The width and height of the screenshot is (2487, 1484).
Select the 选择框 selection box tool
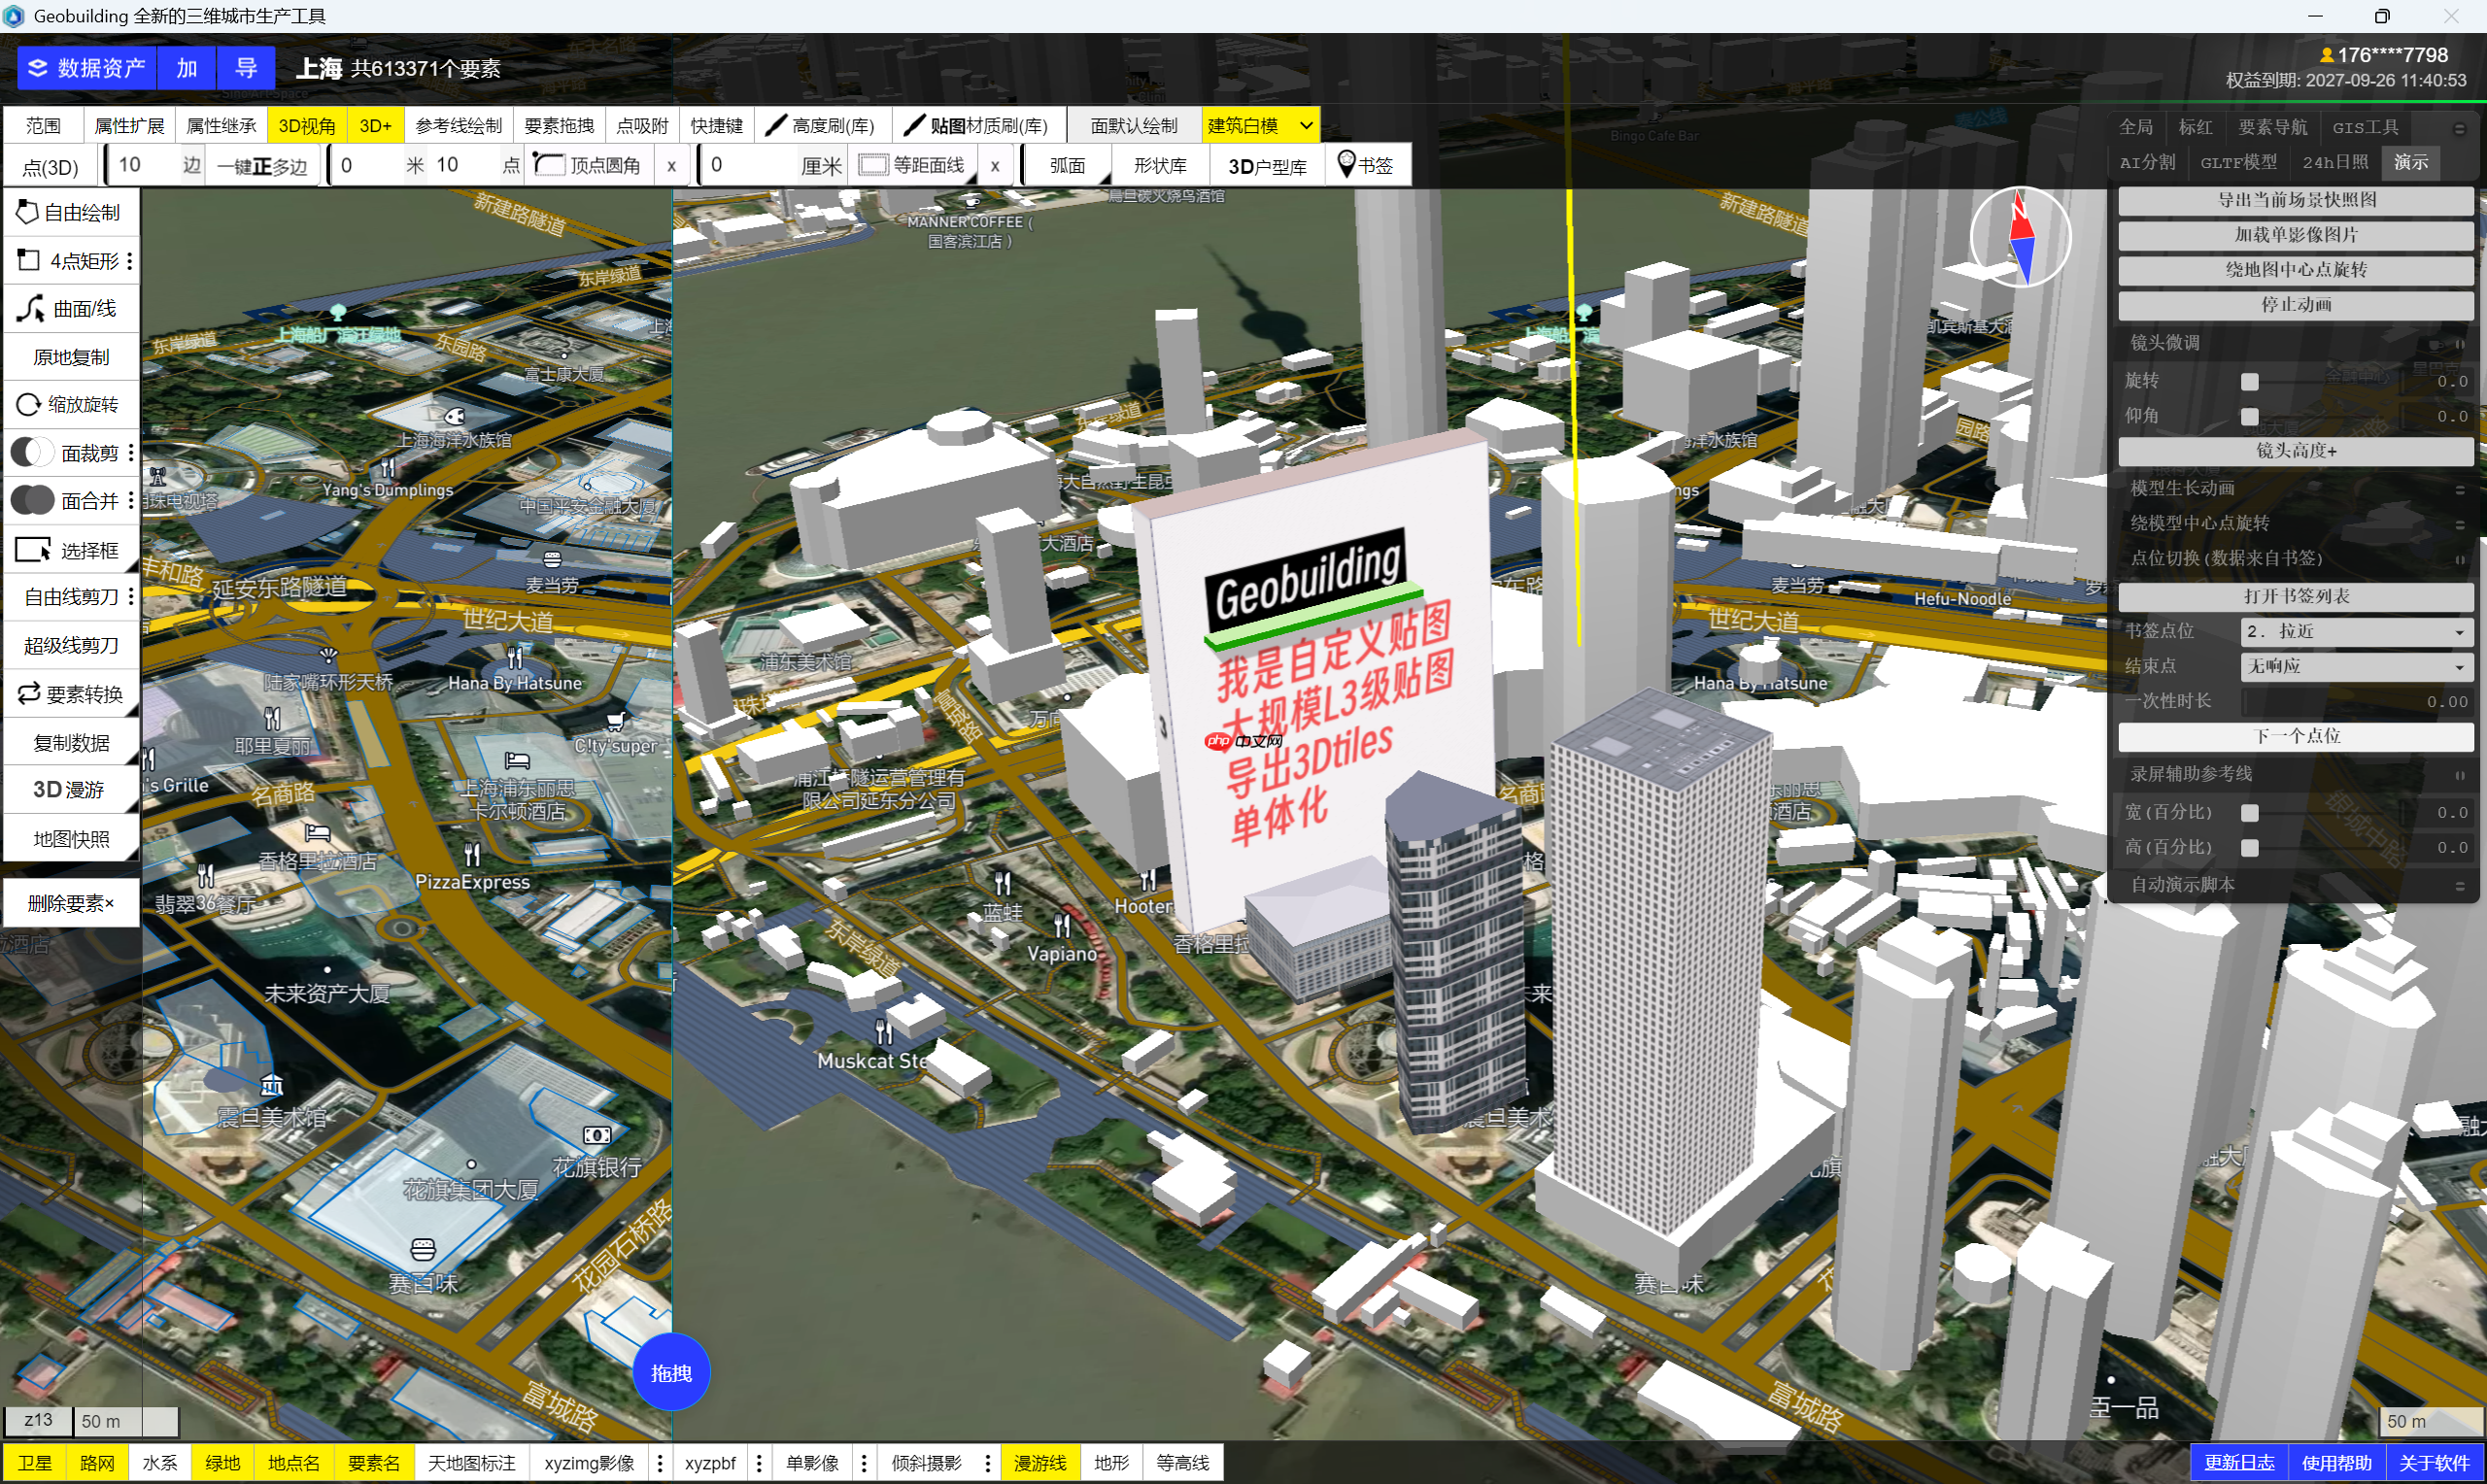pyautogui.click(x=70, y=549)
